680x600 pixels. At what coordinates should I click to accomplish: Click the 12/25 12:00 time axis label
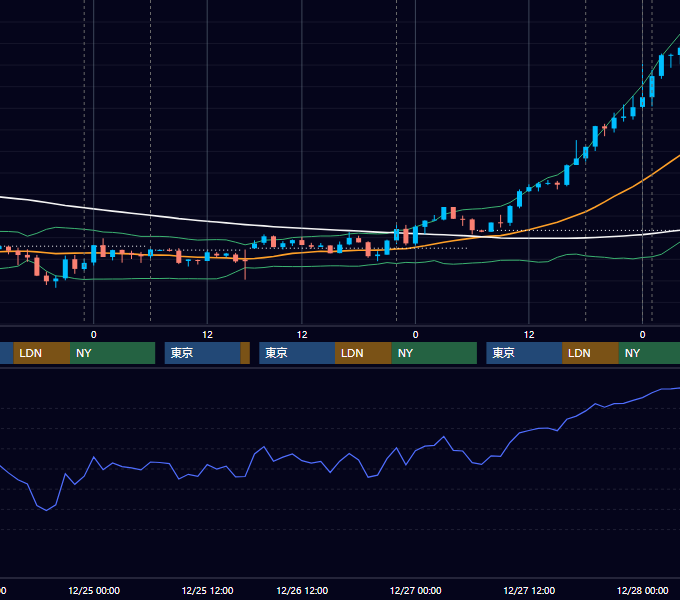point(207,590)
